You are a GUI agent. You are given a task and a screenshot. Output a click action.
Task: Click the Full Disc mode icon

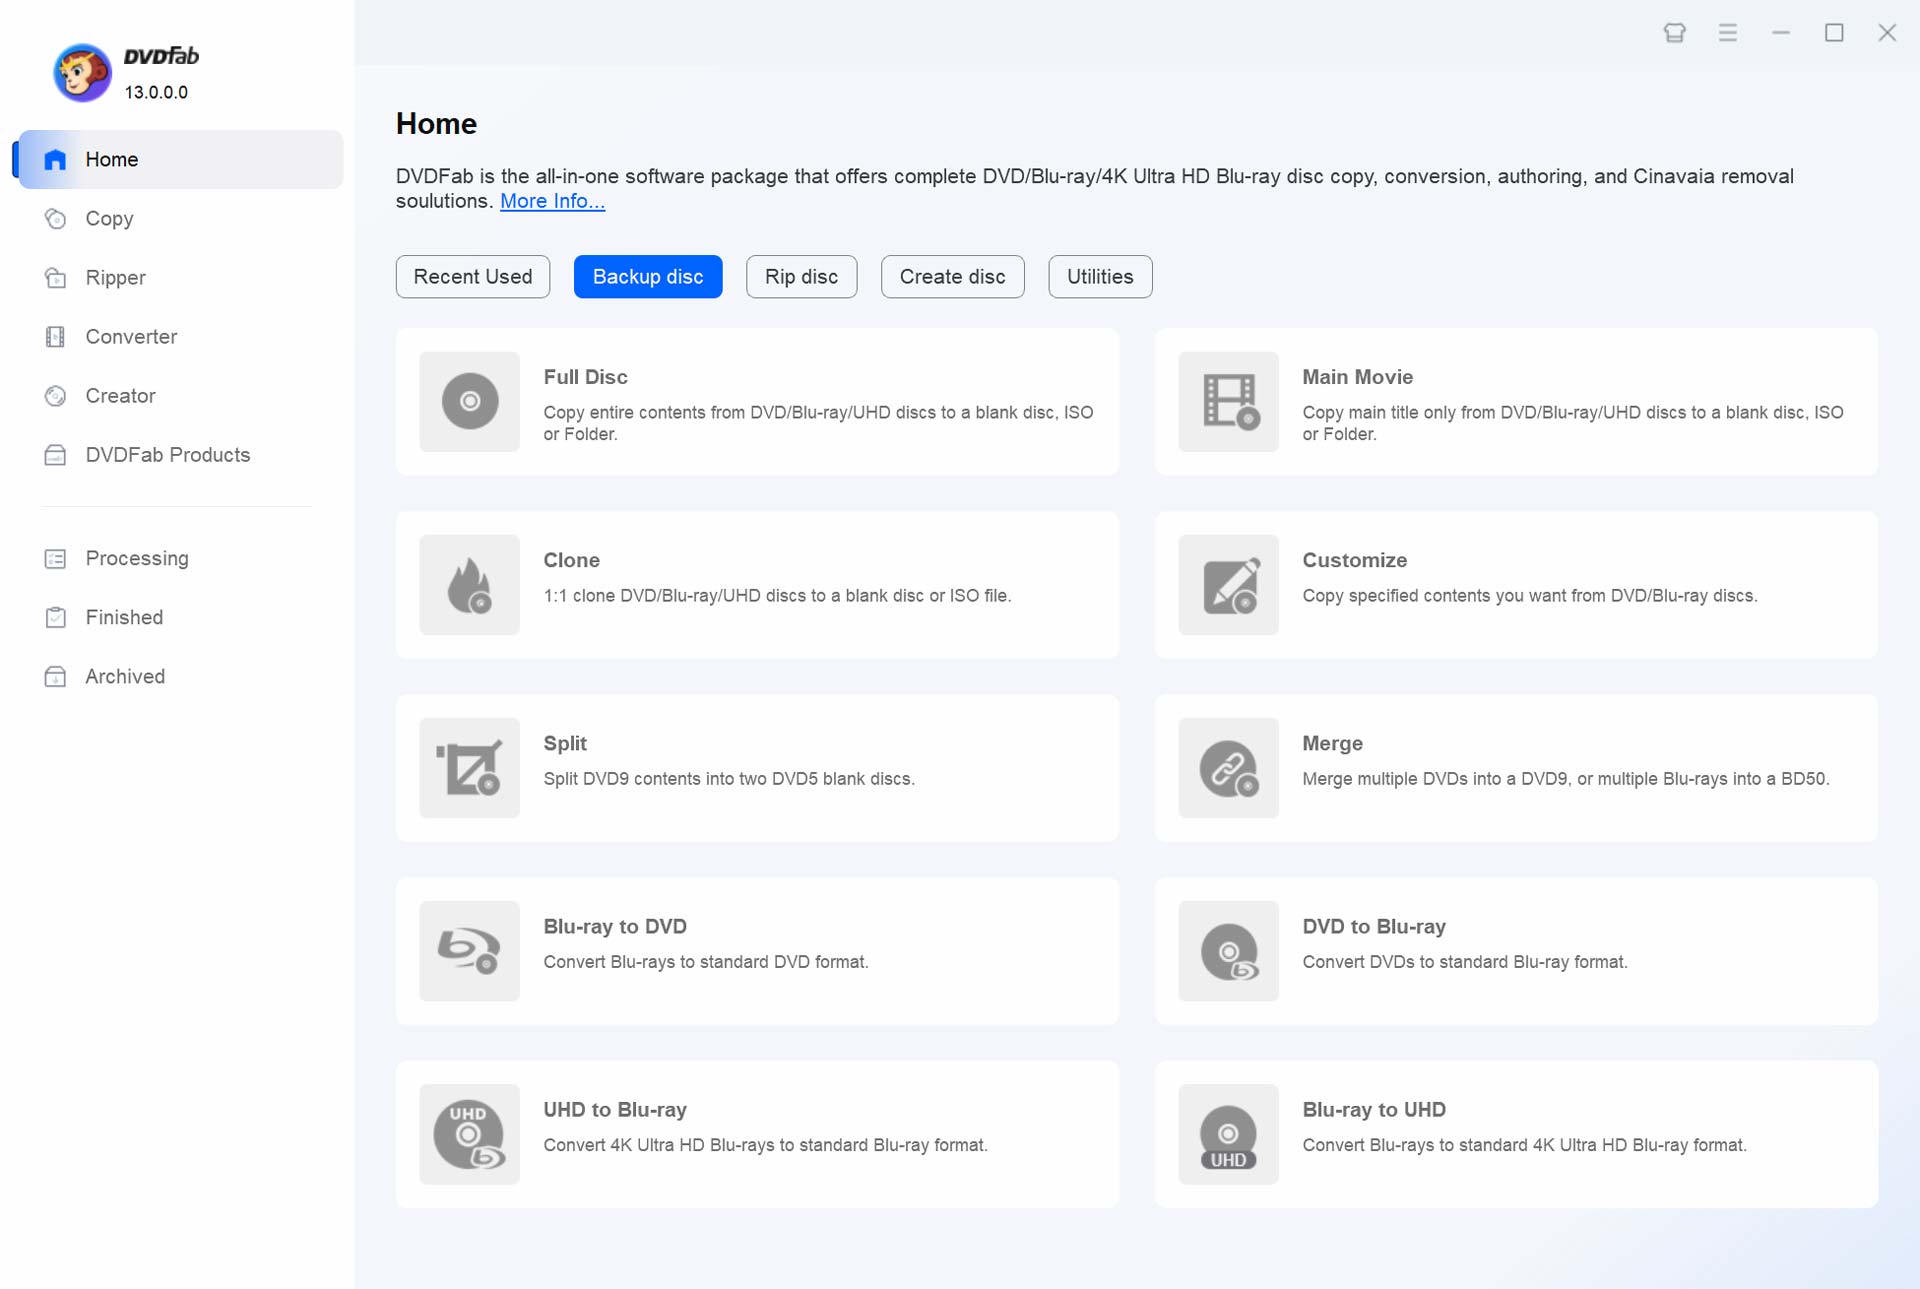(469, 401)
